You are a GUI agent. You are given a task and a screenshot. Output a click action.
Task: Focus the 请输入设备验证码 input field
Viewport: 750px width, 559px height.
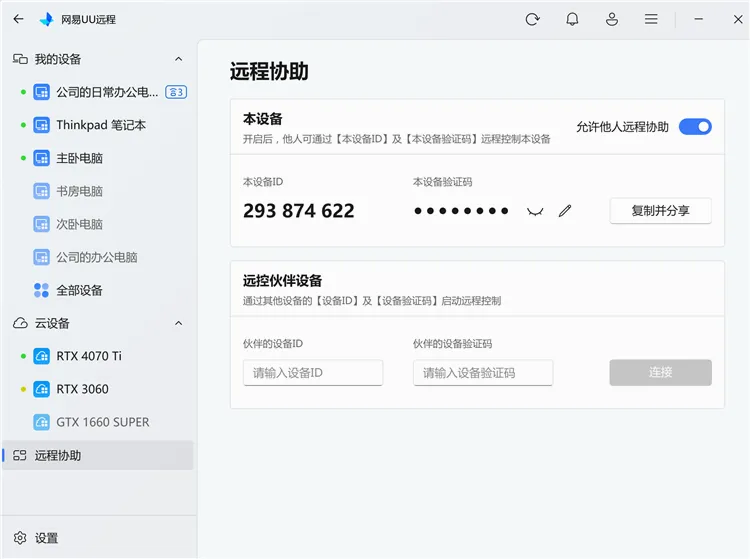click(x=483, y=373)
